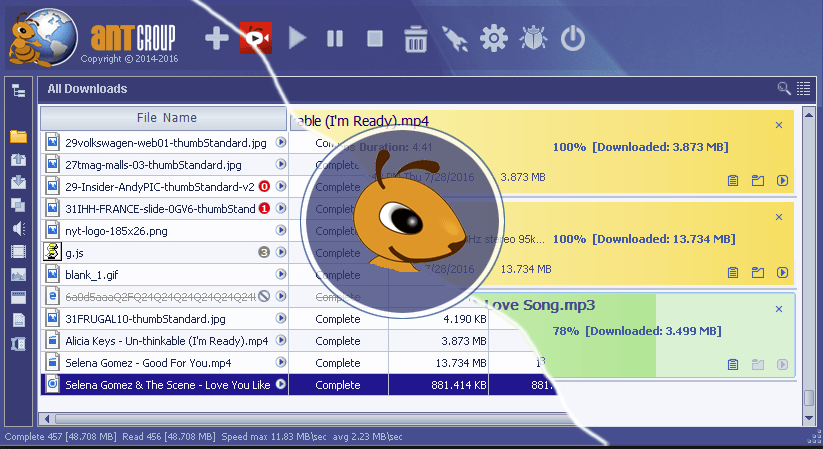Click the All Downloads panel title
This screenshot has width=823, height=449.
(x=87, y=89)
